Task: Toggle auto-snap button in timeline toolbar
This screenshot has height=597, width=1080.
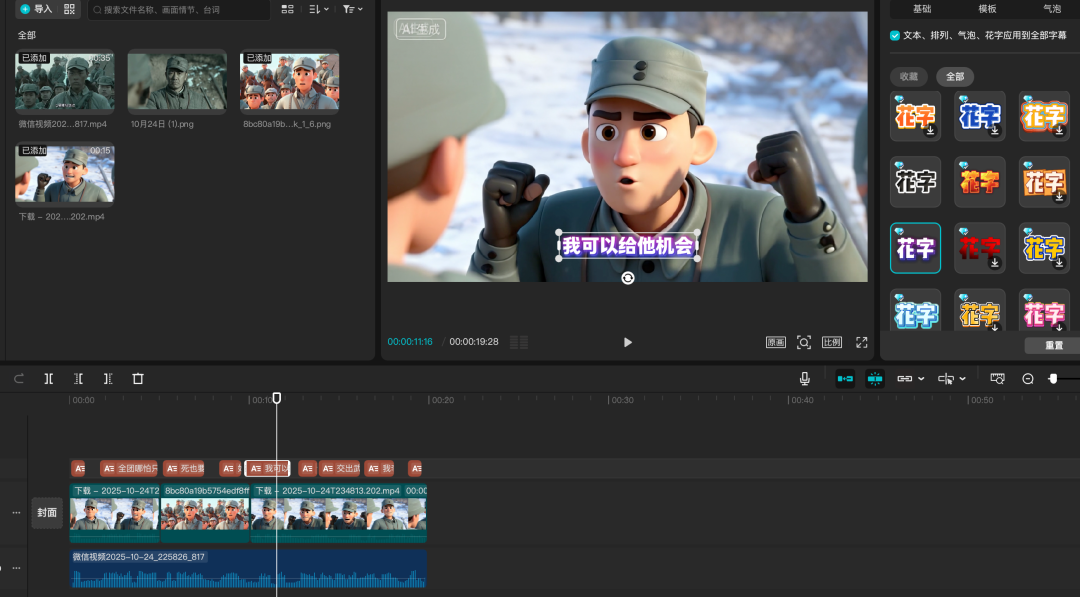Action: 875,379
